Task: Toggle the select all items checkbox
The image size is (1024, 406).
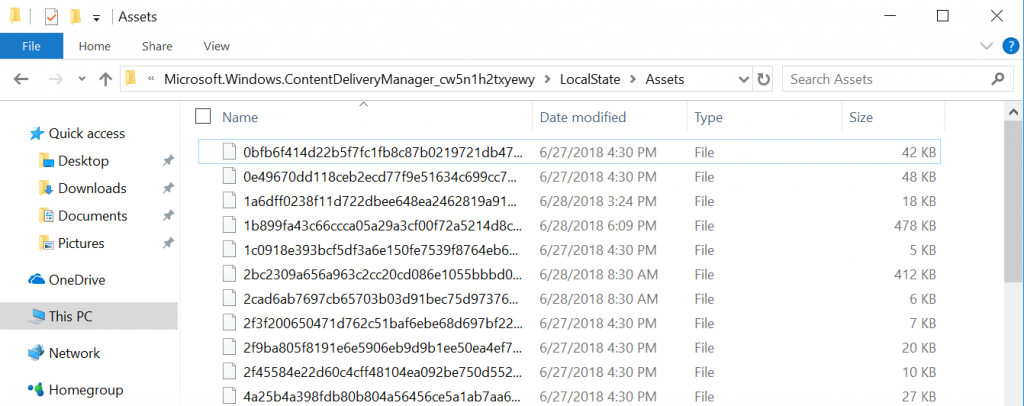Action: [203, 116]
